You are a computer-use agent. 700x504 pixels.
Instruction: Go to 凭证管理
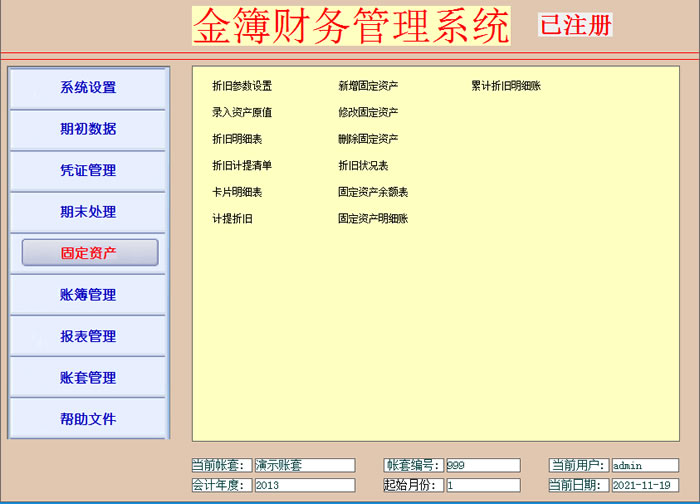point(88,171)
